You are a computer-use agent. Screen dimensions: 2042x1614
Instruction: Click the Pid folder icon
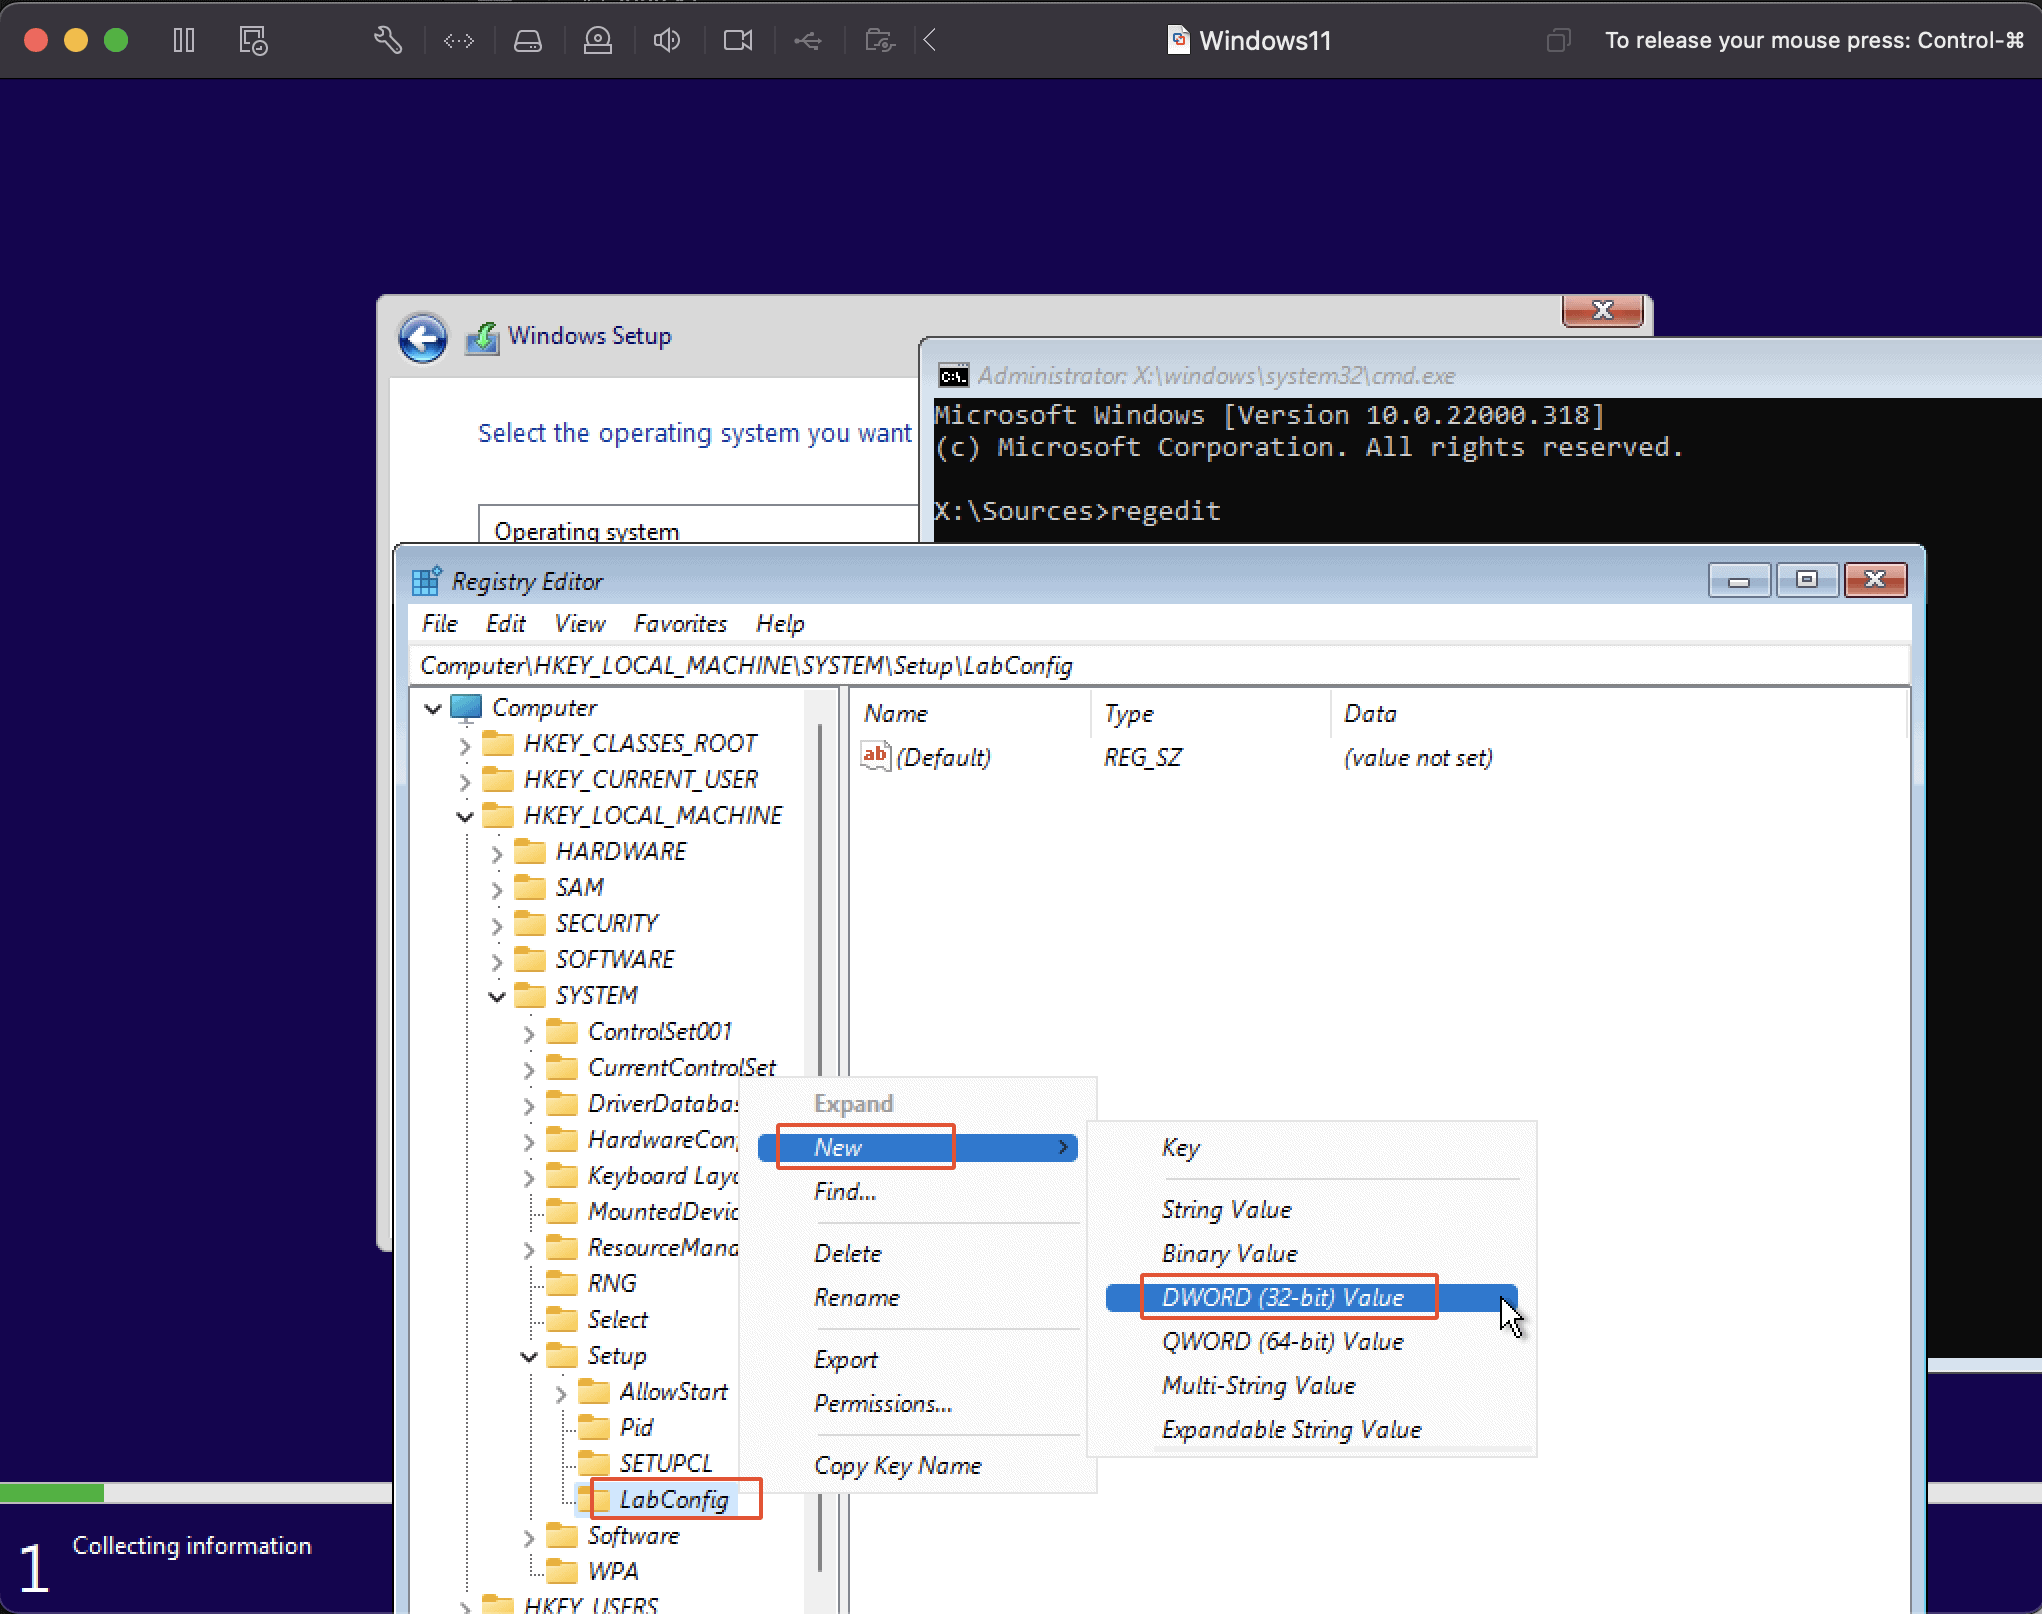(x=593, y=1427)
